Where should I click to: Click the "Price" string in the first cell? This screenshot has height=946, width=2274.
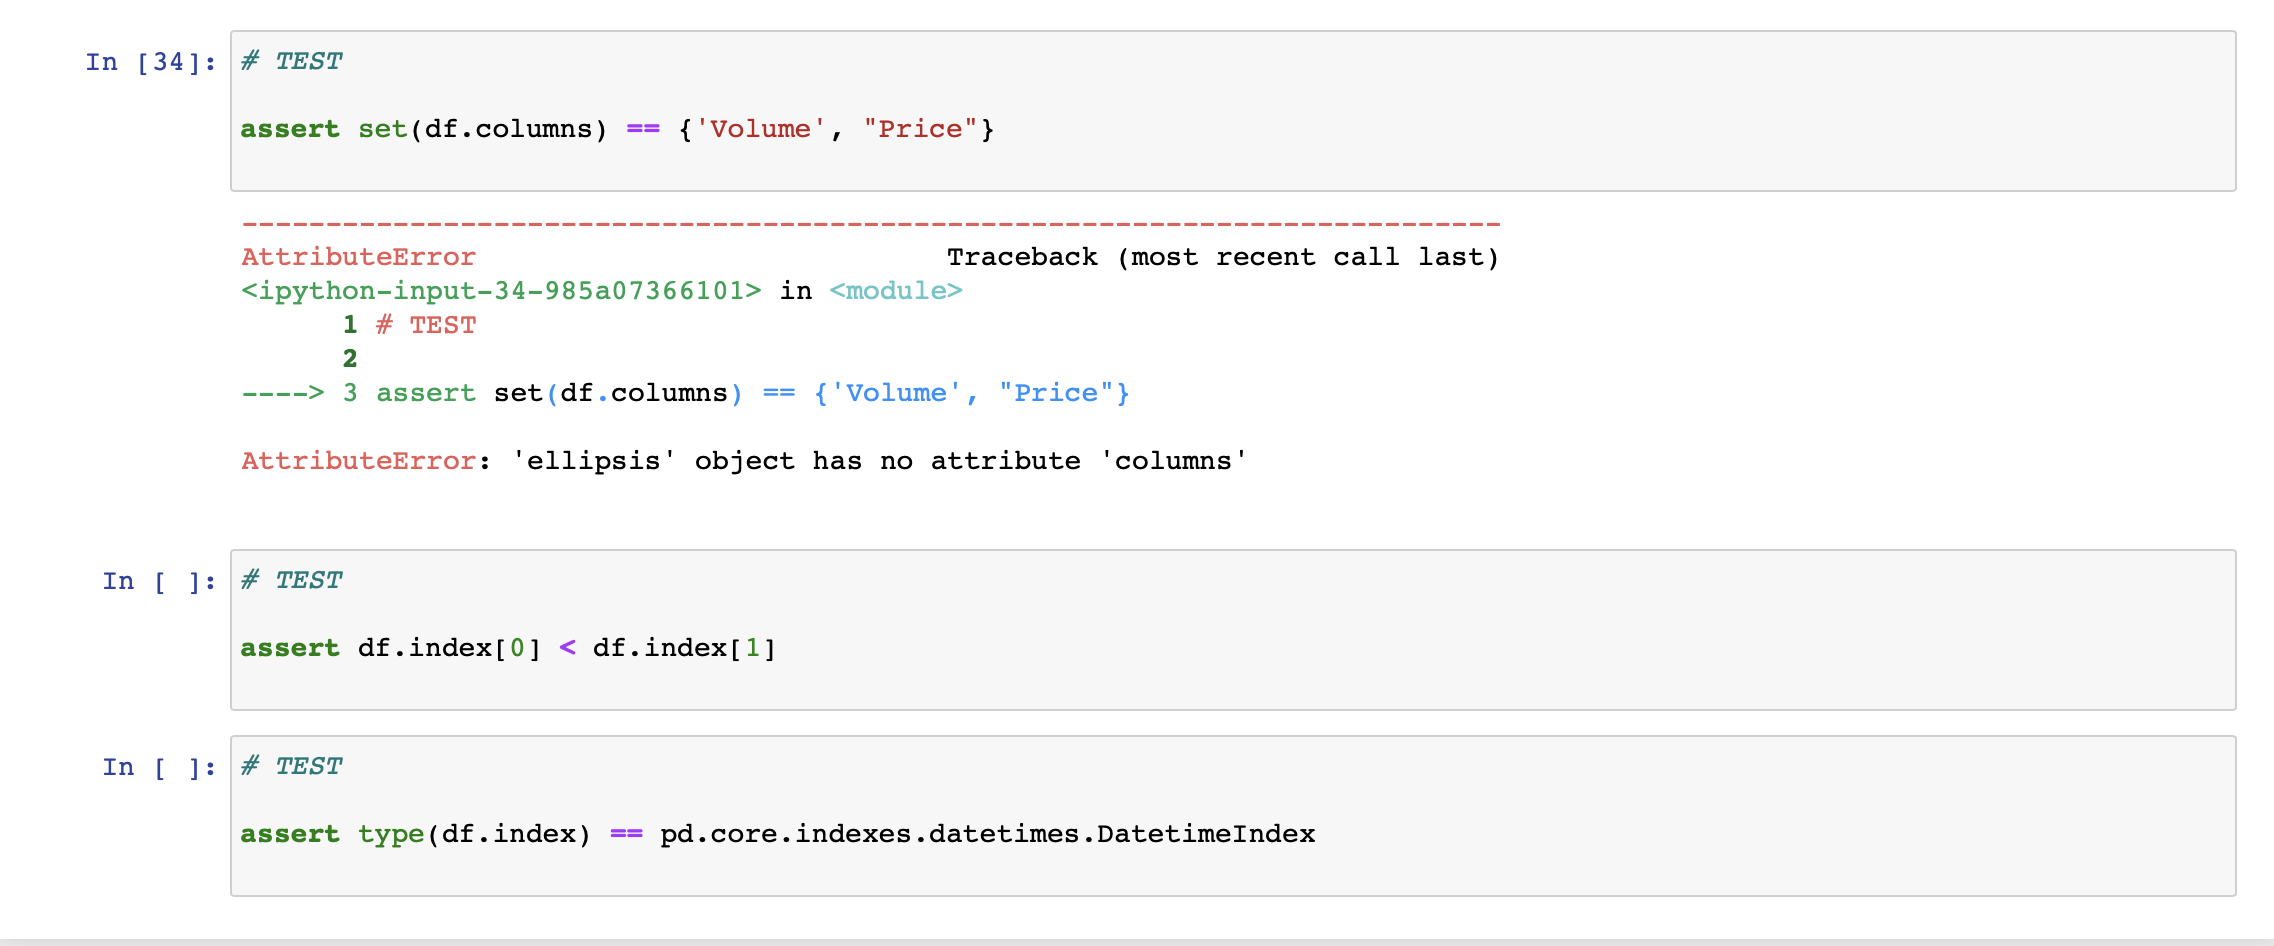click(922, 128)
